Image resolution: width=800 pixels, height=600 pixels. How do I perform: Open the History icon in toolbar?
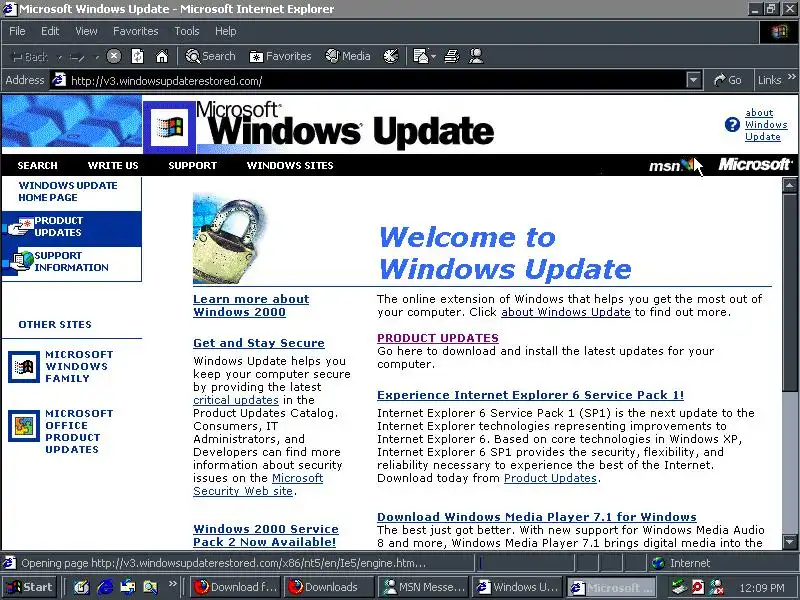[391, 56]
